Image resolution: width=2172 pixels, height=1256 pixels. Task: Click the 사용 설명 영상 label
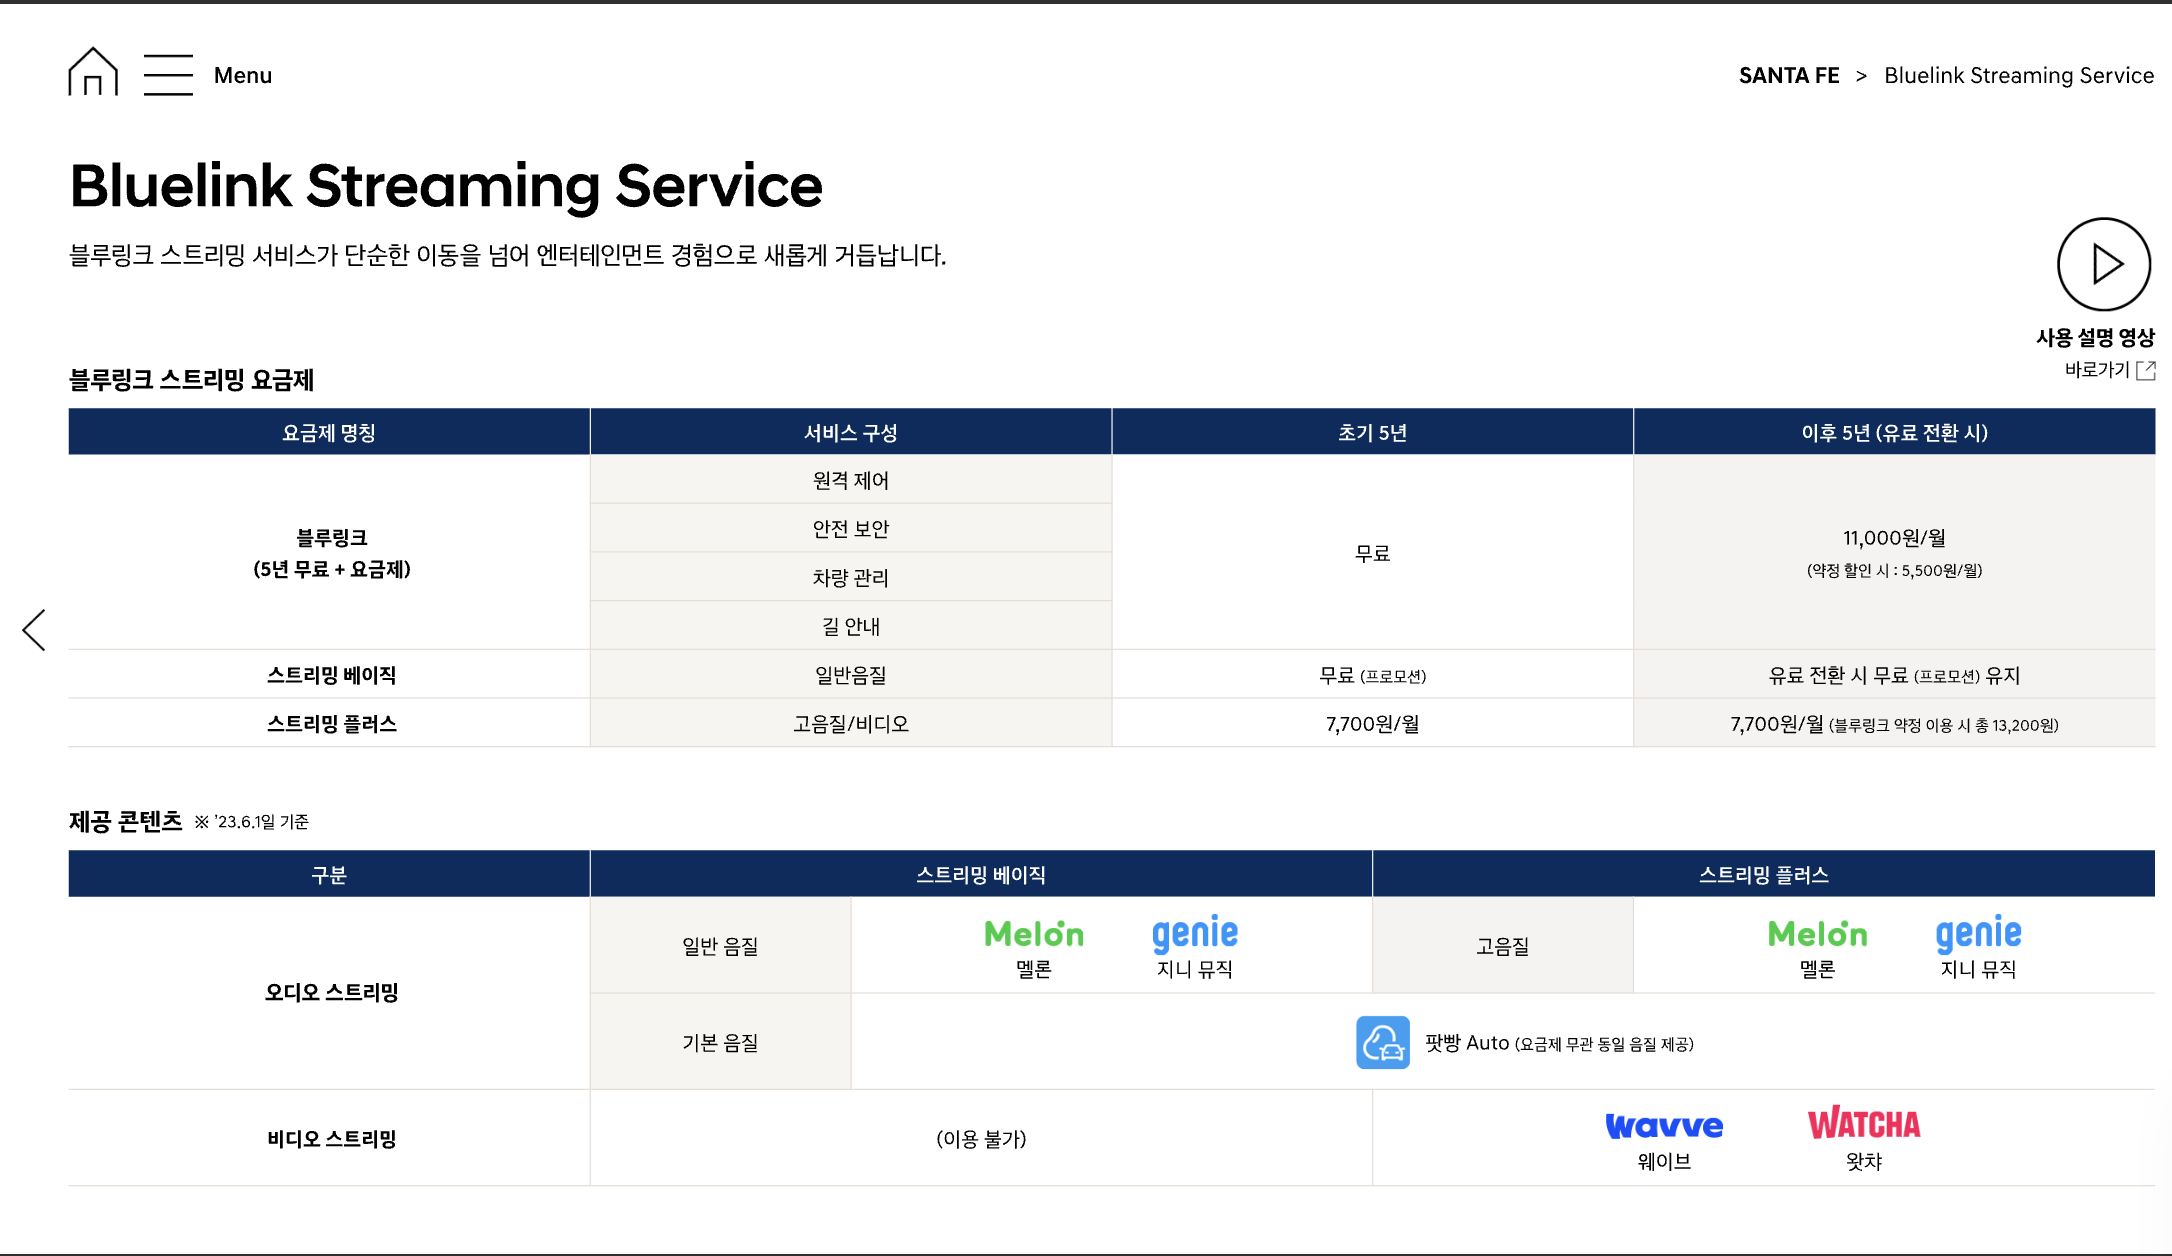pos(2095,338)
